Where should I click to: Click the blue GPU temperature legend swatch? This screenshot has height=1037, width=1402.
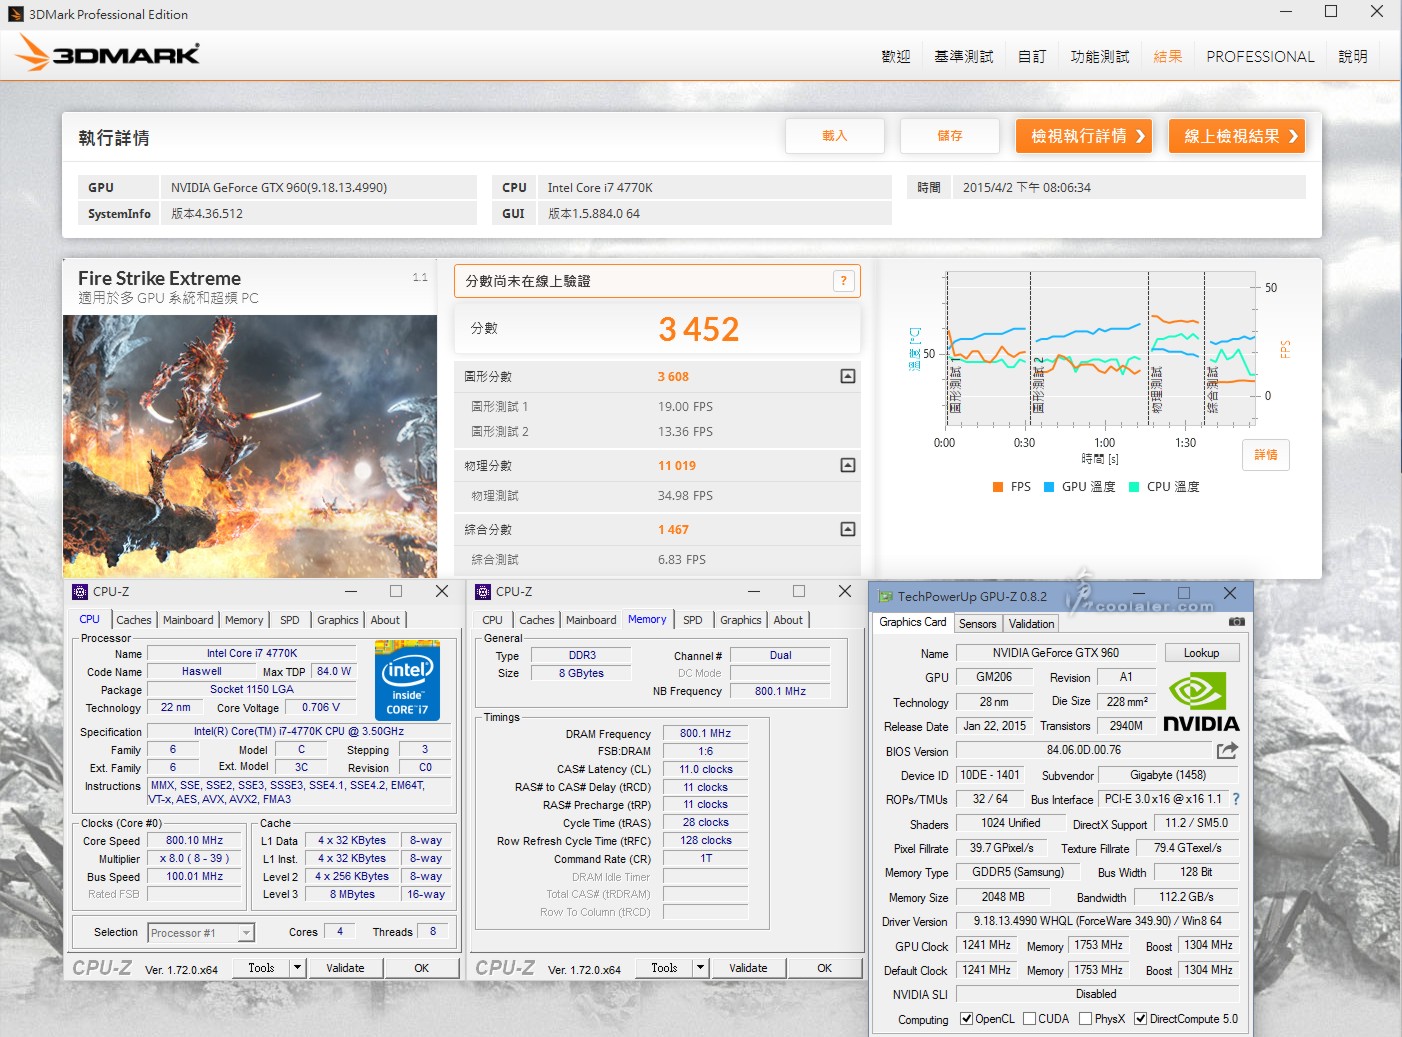tap(1049, 487)
